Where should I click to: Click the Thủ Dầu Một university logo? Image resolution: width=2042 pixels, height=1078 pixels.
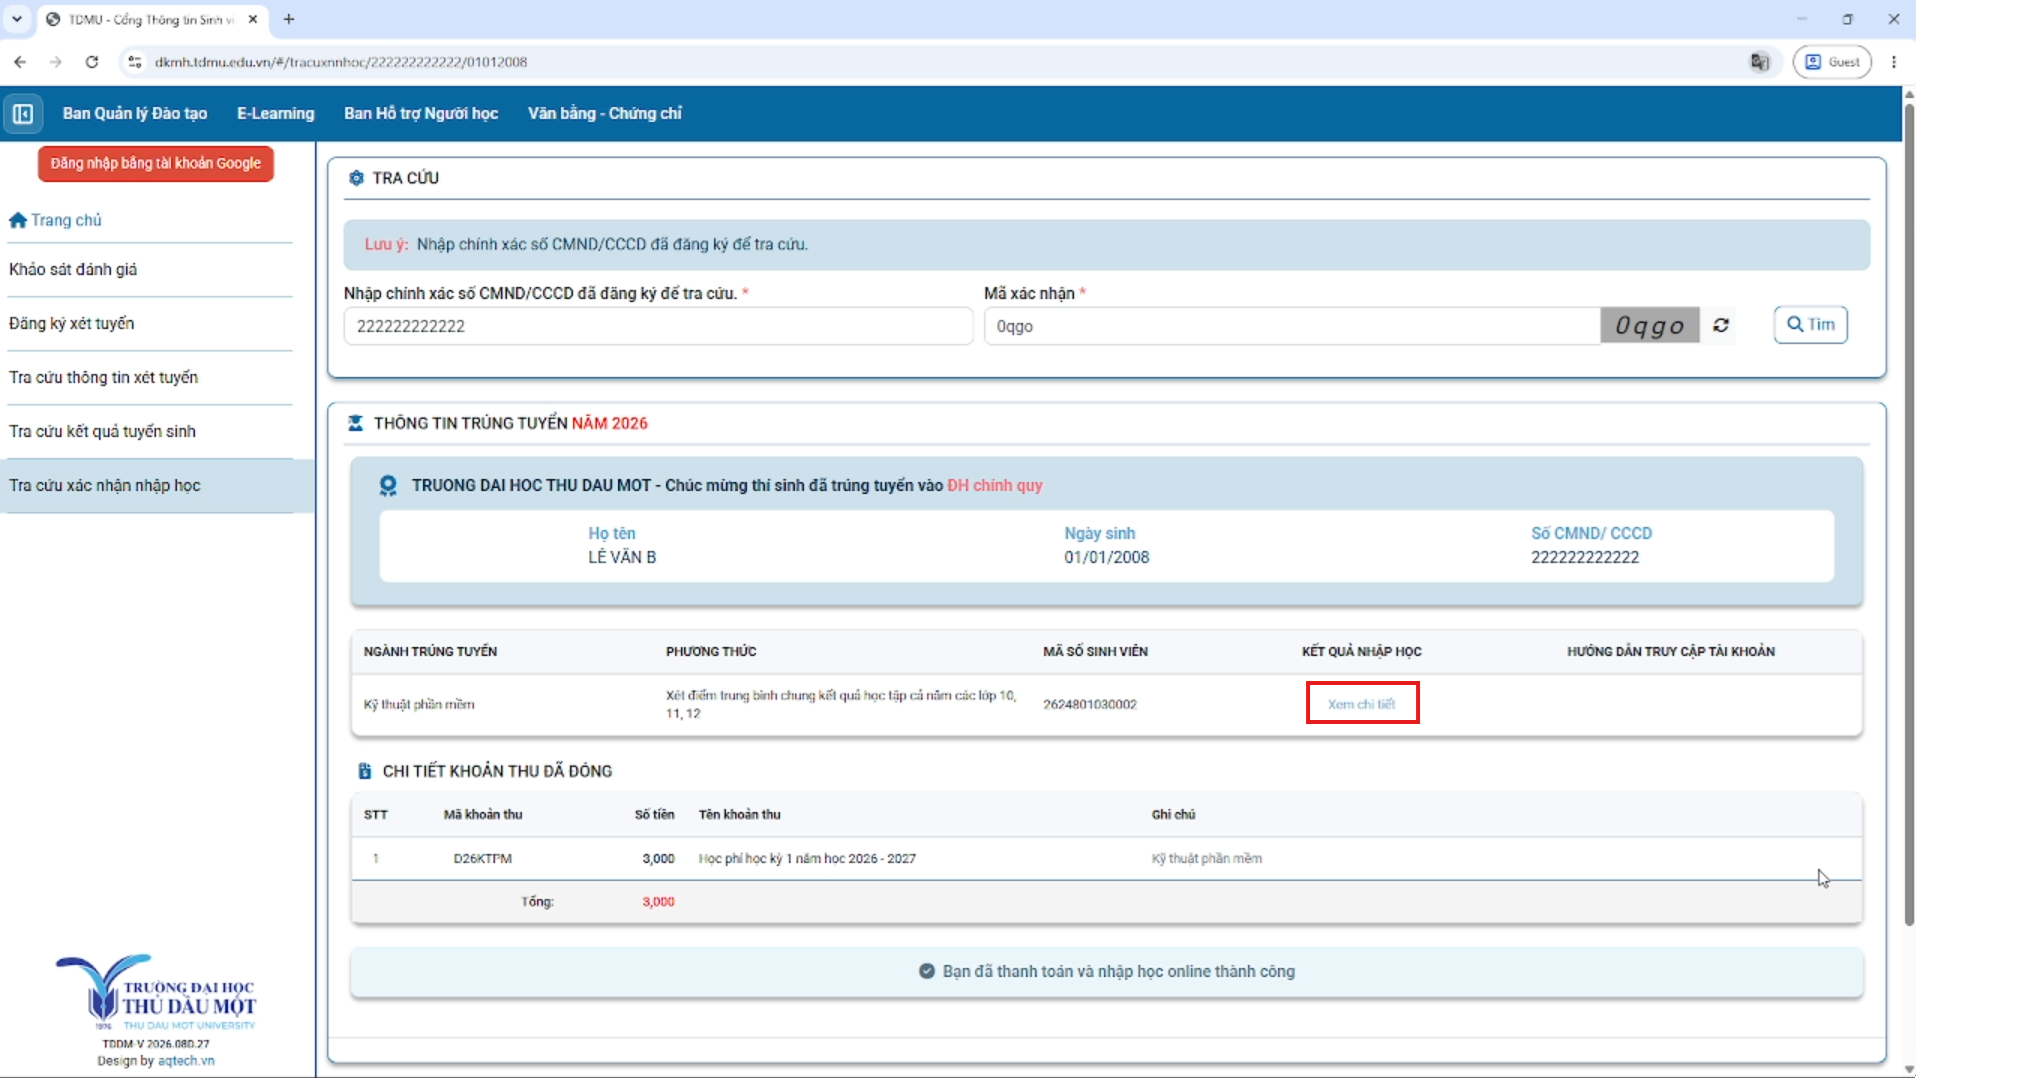click(157, 993)
